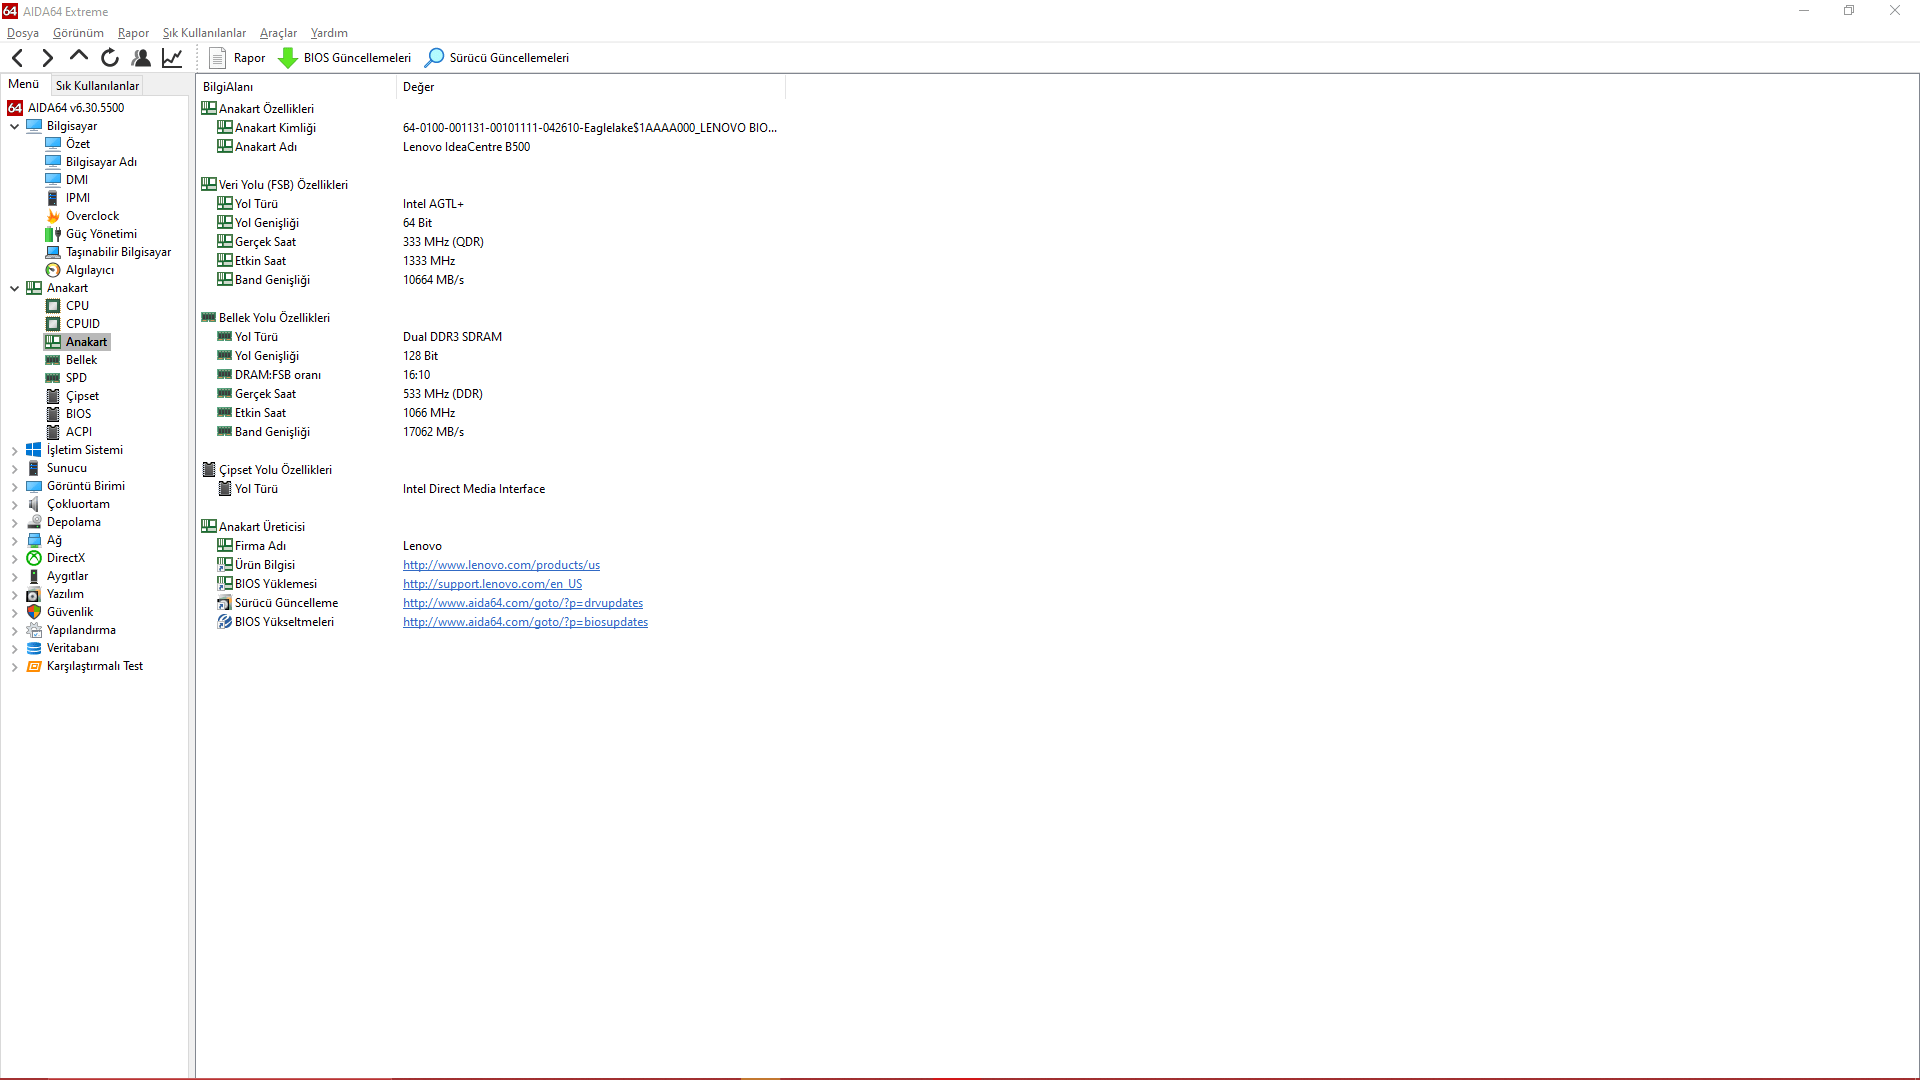Open BIOS Güncellemeleri from toolbar
The width and height of the screenshot is (1920, 1080).
(x=345, y=58)
